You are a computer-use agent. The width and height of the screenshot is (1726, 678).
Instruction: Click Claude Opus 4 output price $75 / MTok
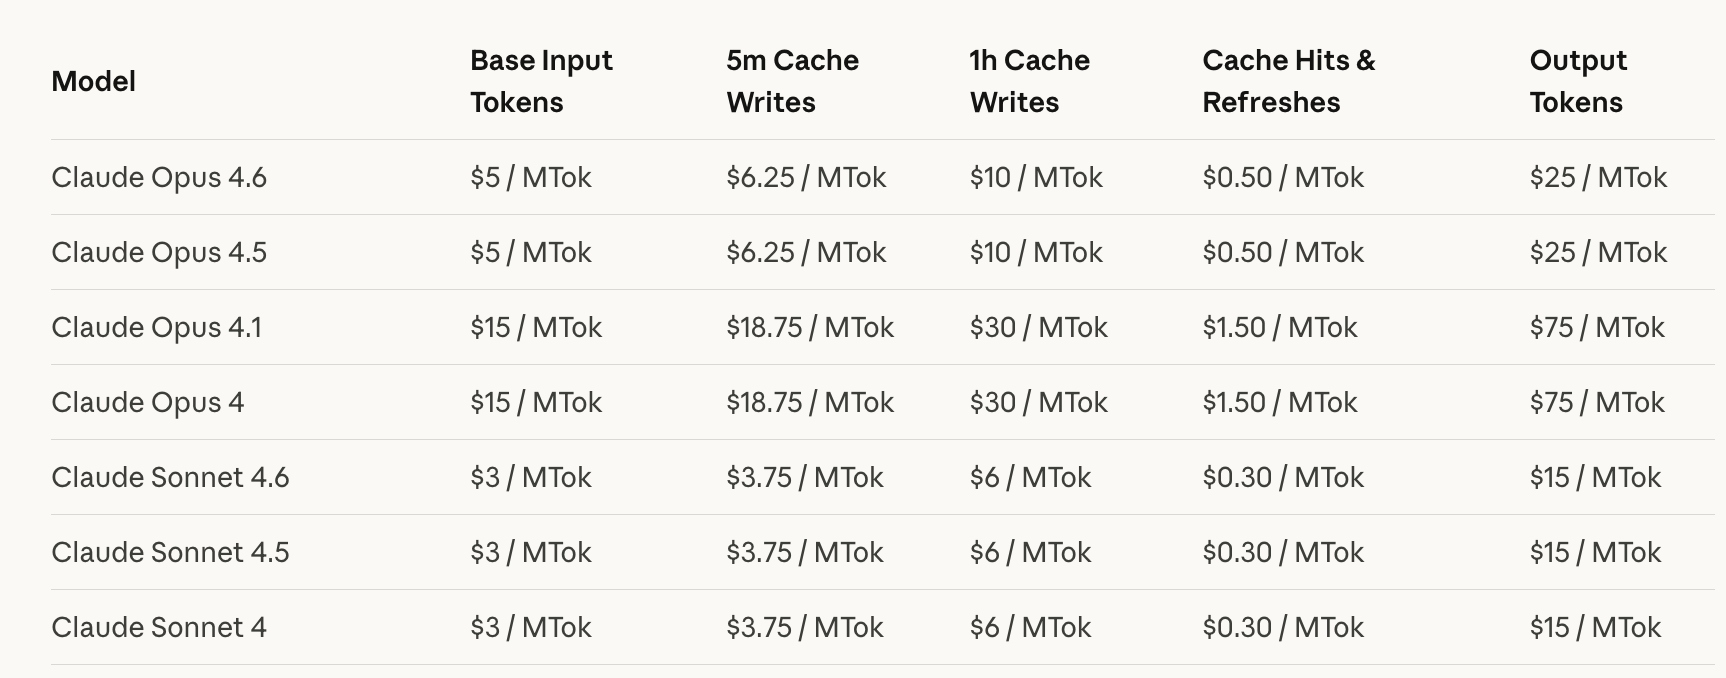[x=1596, y=402]
